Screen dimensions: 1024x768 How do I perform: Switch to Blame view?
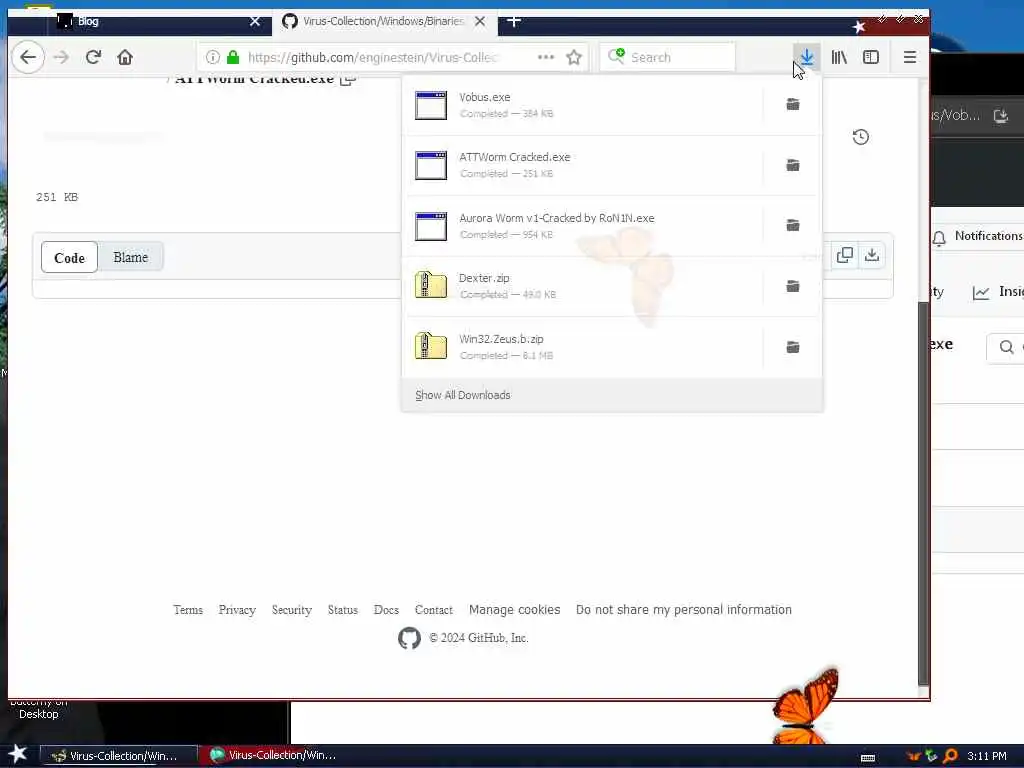[131, 257]
